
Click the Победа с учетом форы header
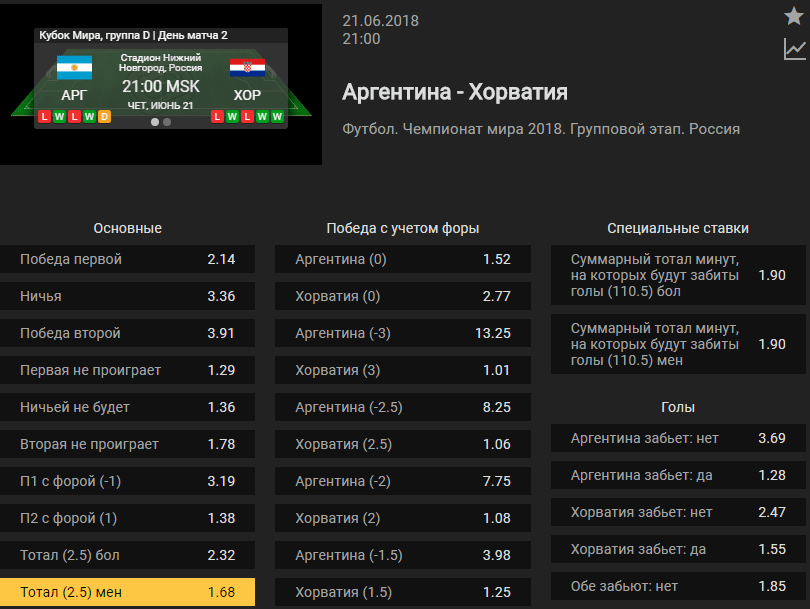click(403, 228)
